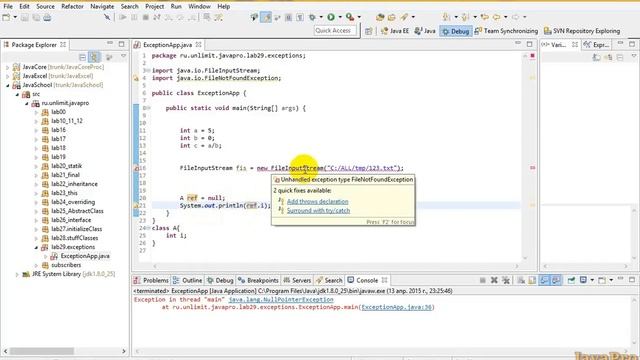The image size is (640, 360).
Task: Click the green Run button icon
Action: pos(331,17)
